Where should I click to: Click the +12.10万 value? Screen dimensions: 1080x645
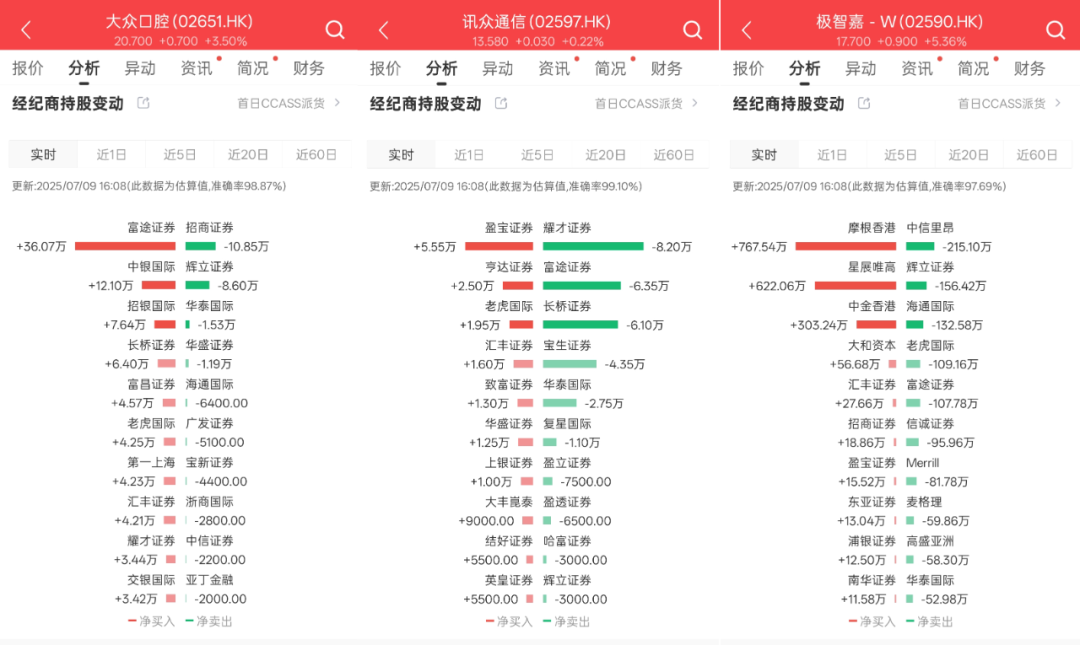[111, 285]
